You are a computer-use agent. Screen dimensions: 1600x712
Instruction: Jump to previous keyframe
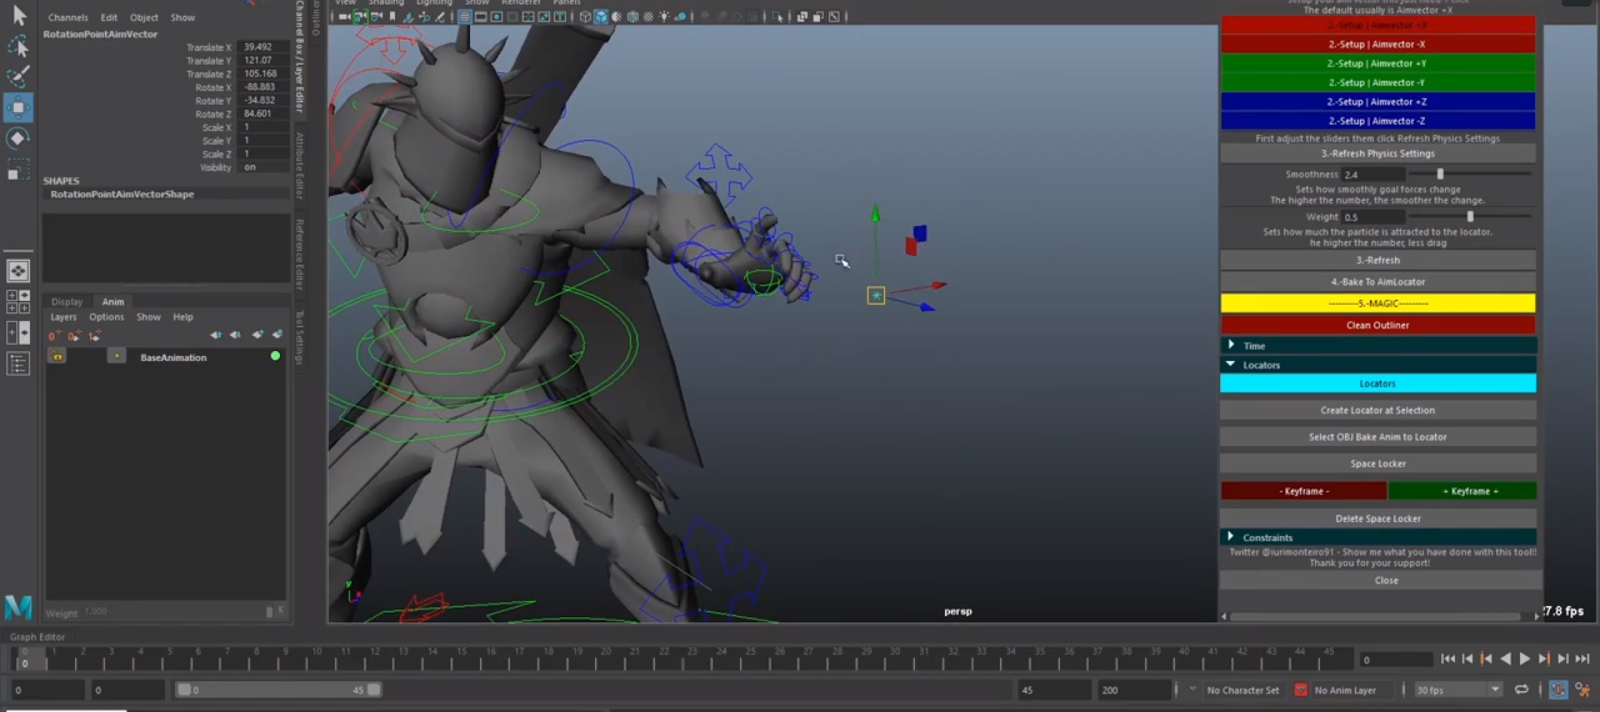coord(1486,658)
